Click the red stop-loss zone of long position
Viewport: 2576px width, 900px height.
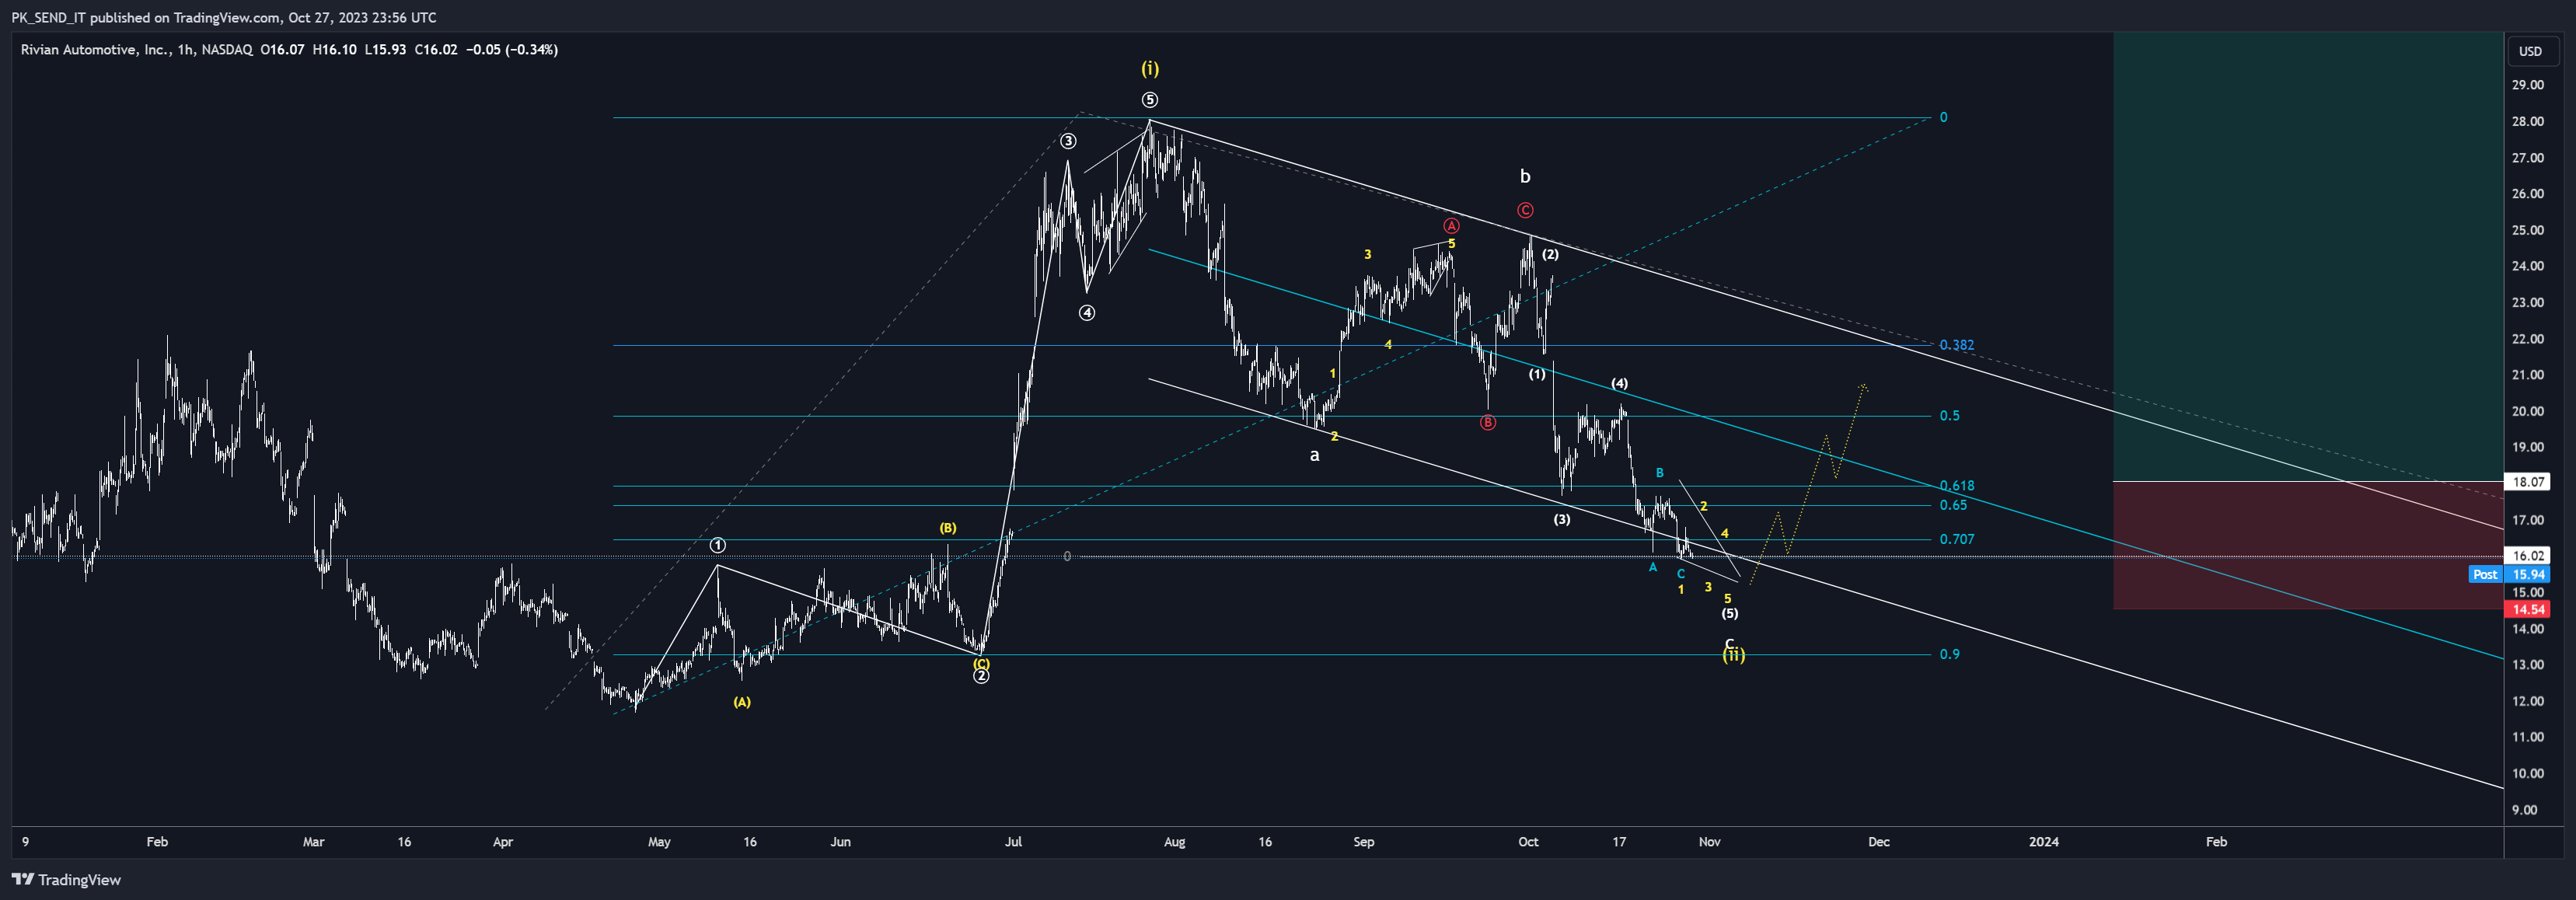tap(2308, 545)
